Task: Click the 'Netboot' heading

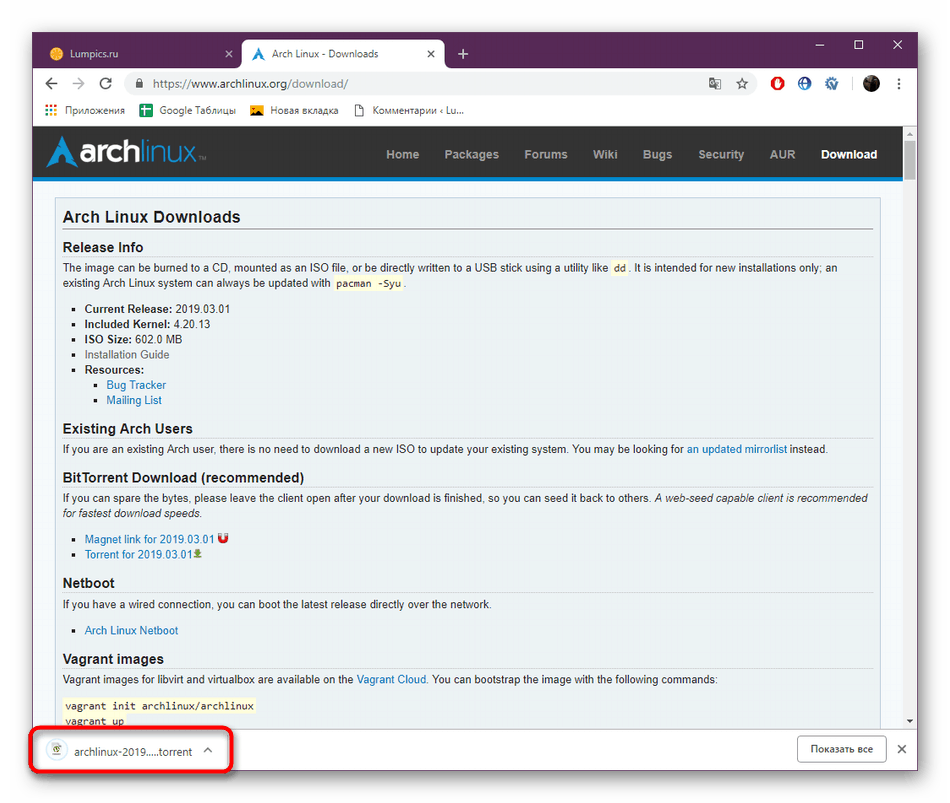Action: coord(88,583)
